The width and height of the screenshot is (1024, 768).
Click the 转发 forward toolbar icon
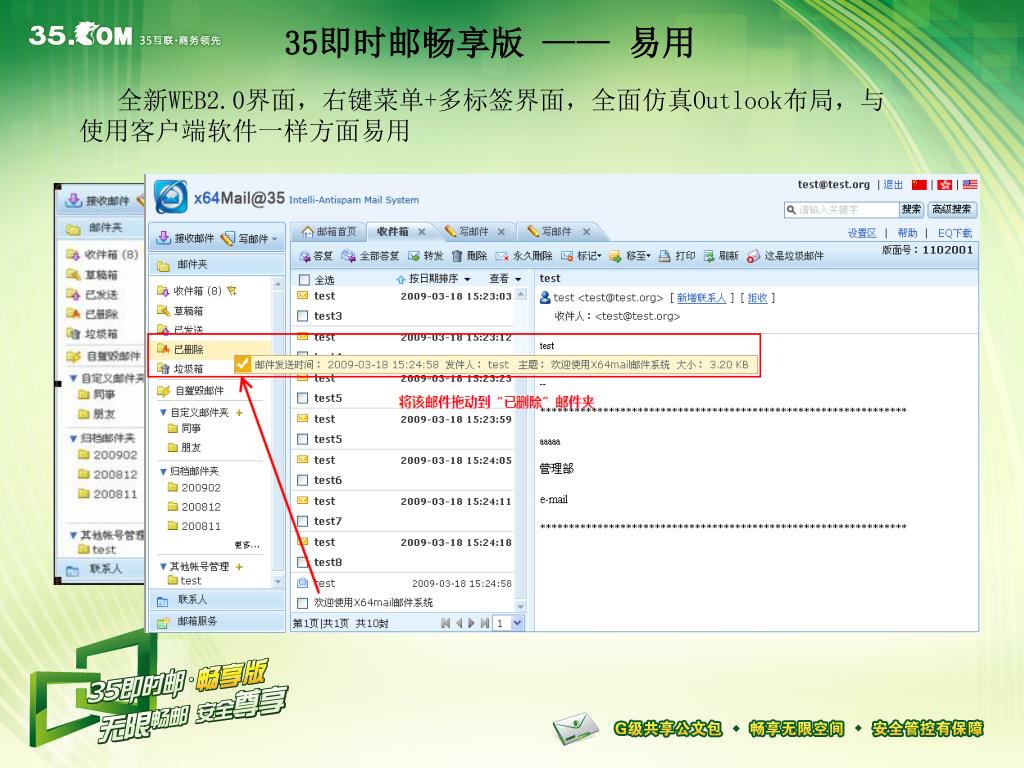(414, 256)
